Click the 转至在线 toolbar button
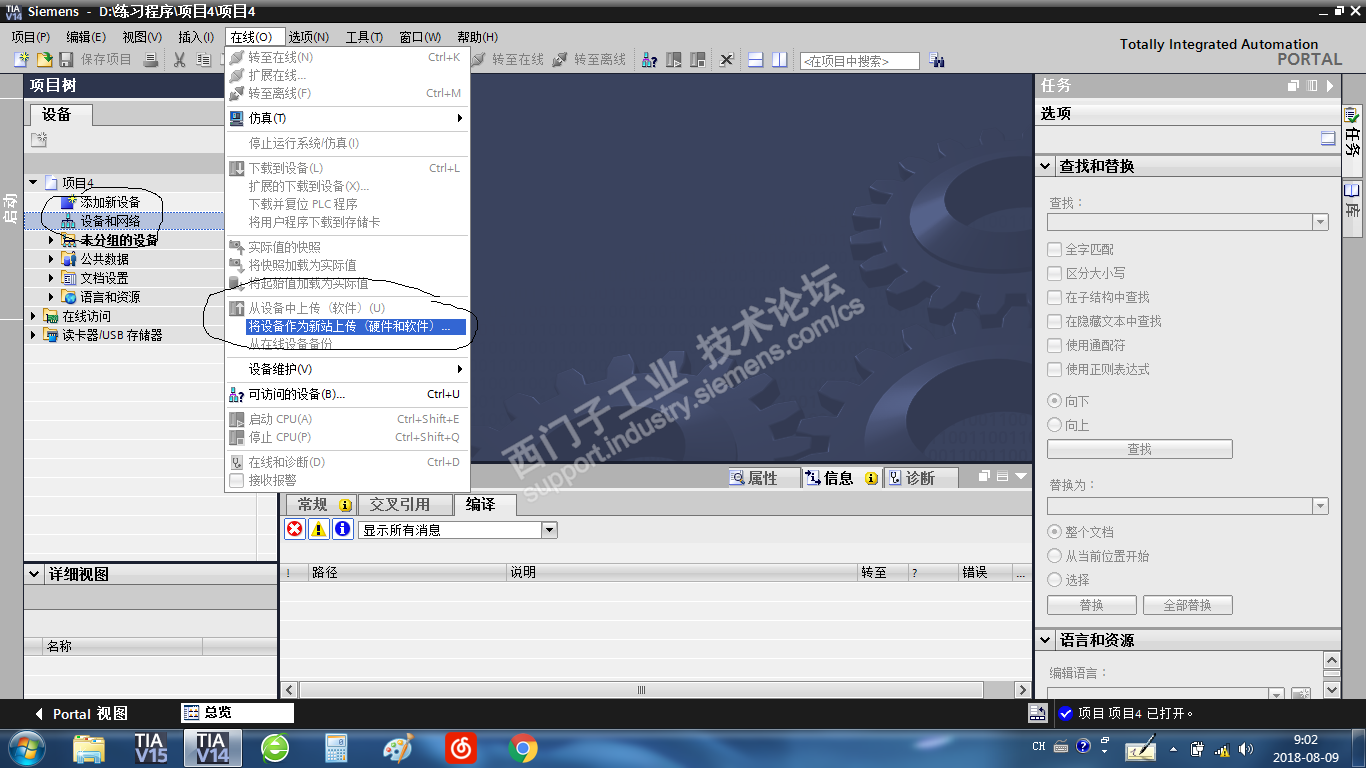Image resolution: width=1366 pixels, height=768 pixels. (x=508, y=60)
